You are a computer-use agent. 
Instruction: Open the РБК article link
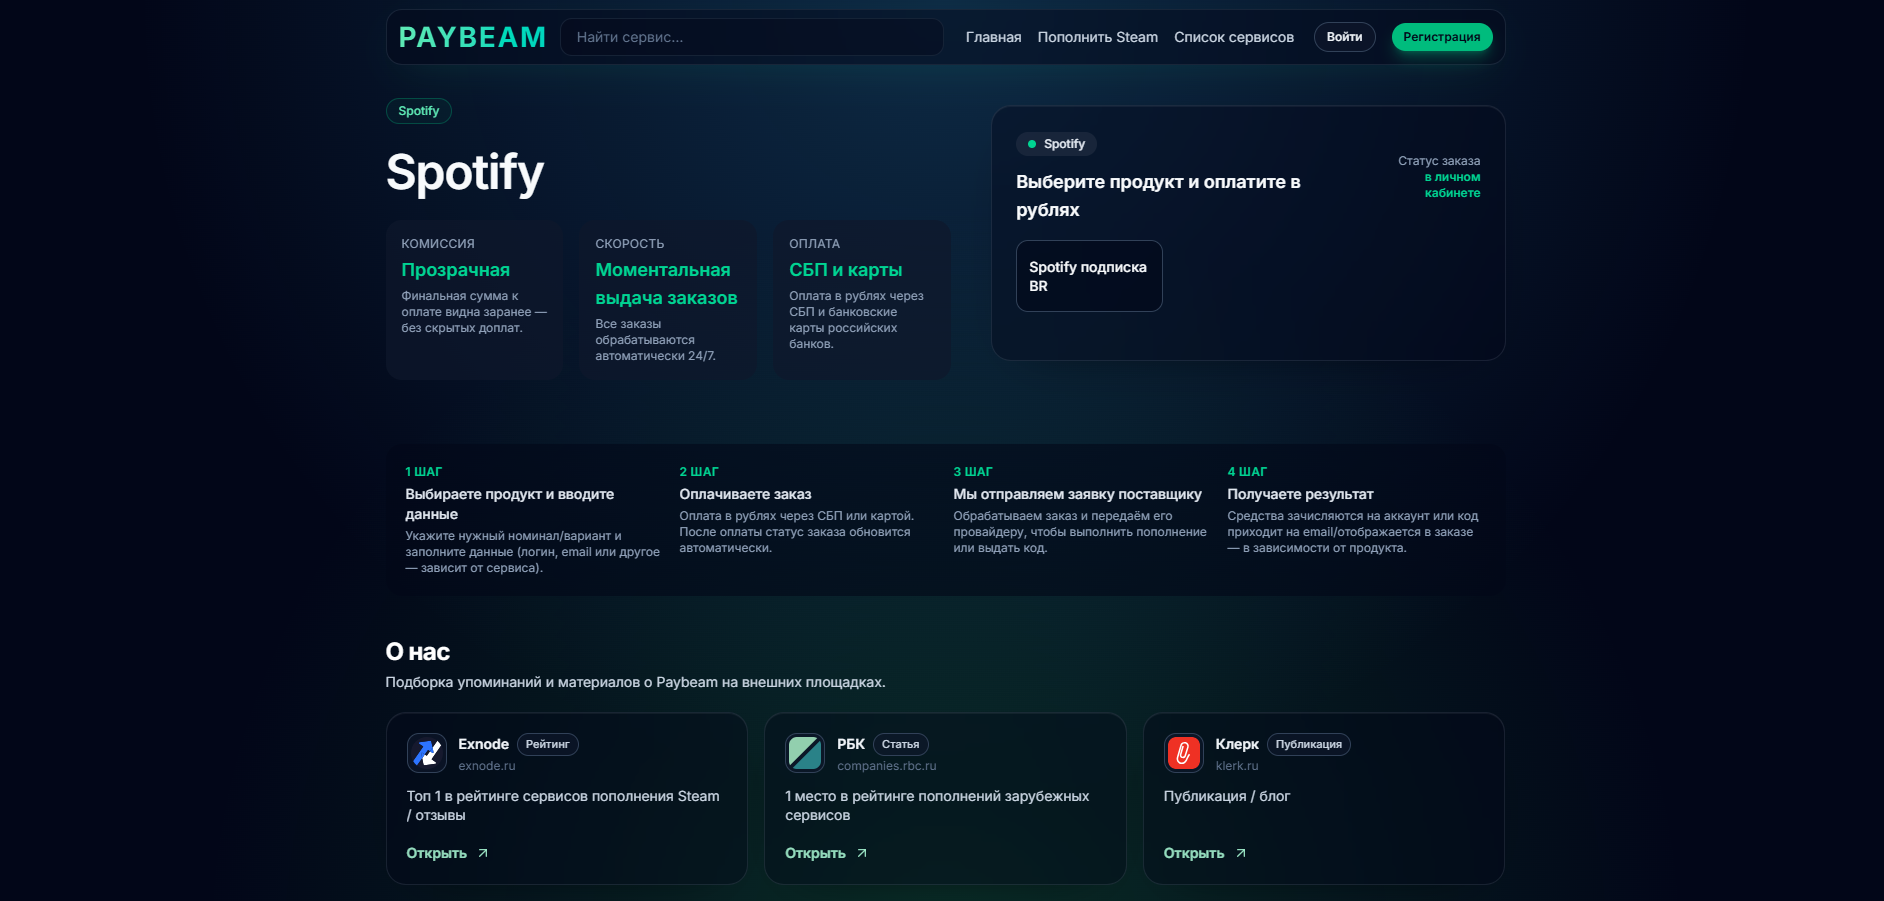click(x=815, y=853)
